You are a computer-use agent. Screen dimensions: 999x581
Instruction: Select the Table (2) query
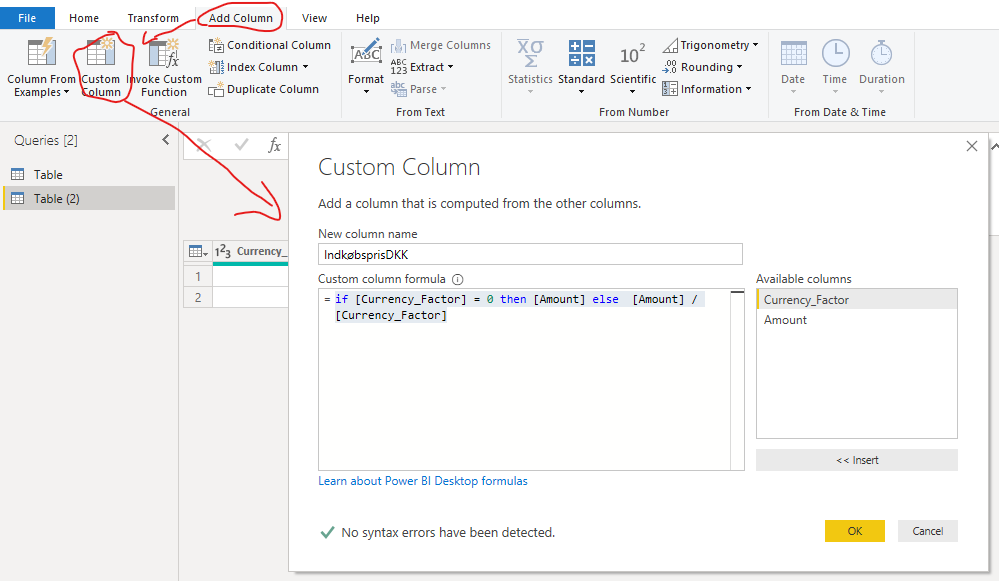click(x=89, y=198)
